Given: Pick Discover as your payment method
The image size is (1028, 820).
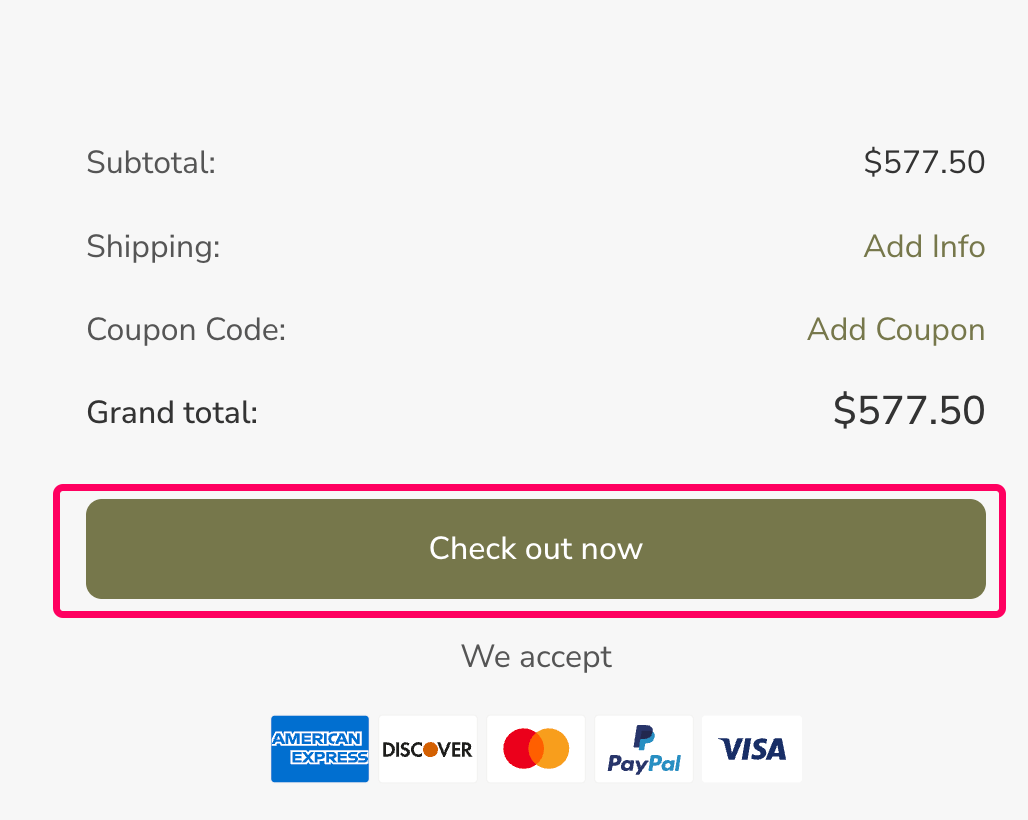Looking at the screenshot, I should click(x=427, y=749).
